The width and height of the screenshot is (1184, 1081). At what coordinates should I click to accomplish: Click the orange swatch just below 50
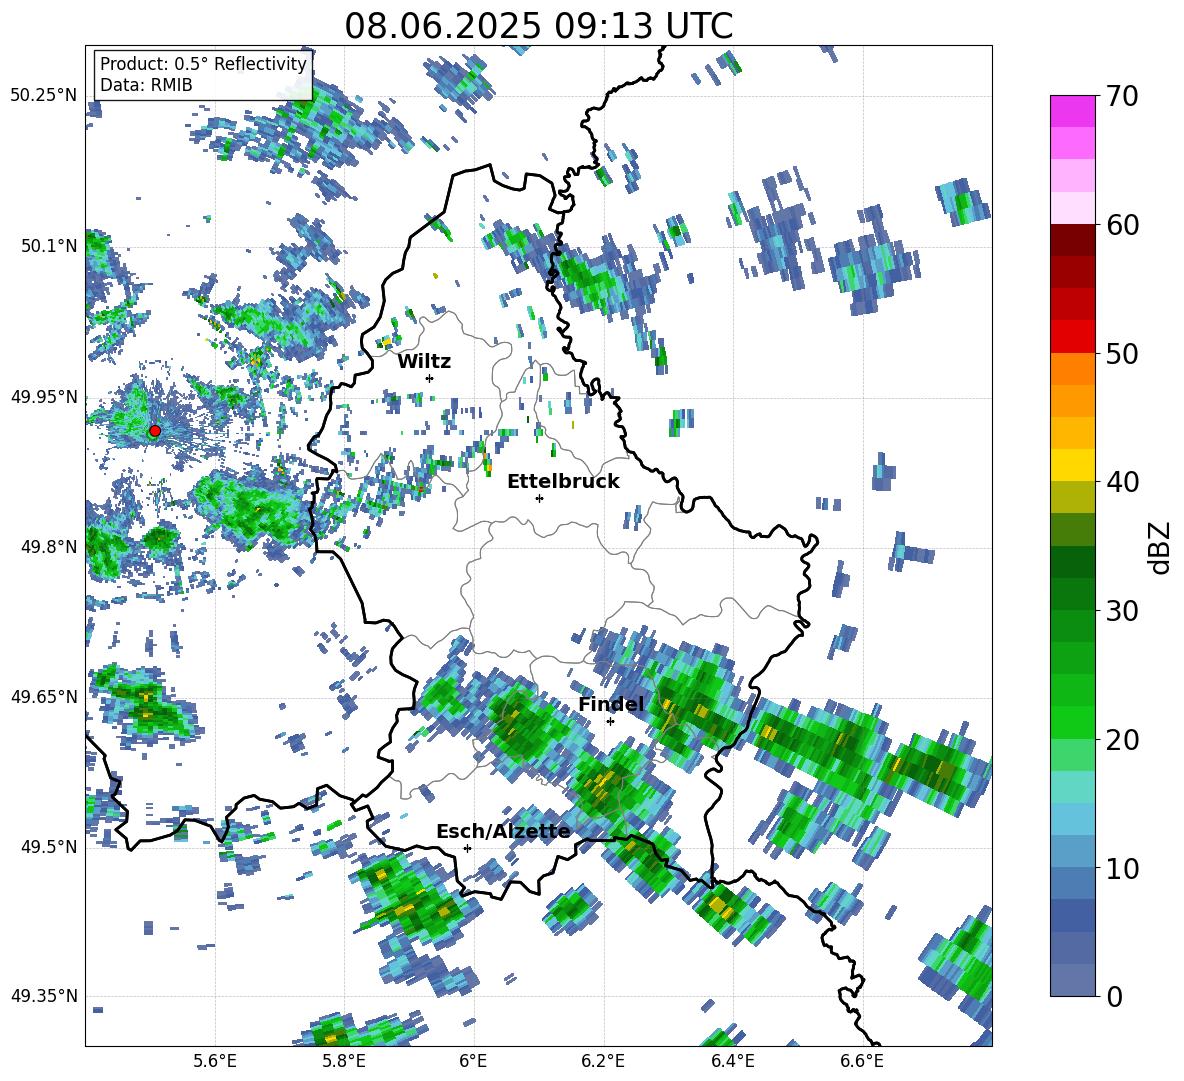coord(1073,368)
